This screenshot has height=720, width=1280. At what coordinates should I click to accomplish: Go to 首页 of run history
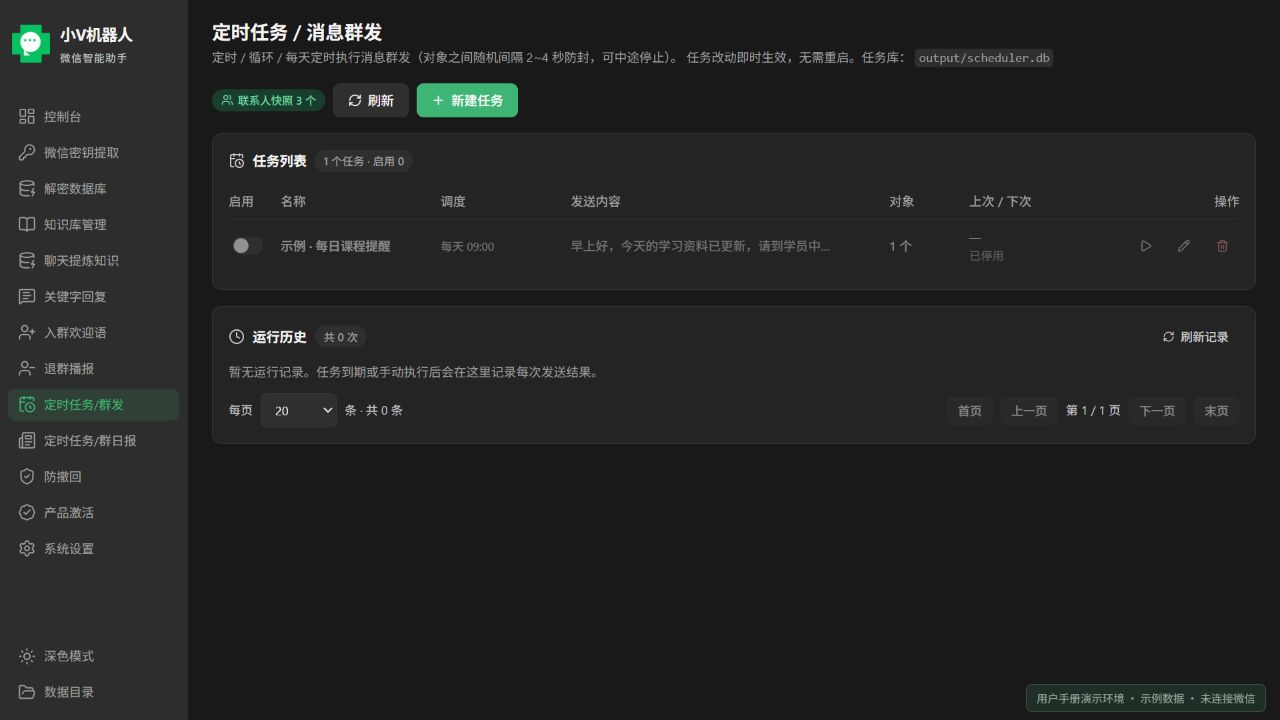970,411
